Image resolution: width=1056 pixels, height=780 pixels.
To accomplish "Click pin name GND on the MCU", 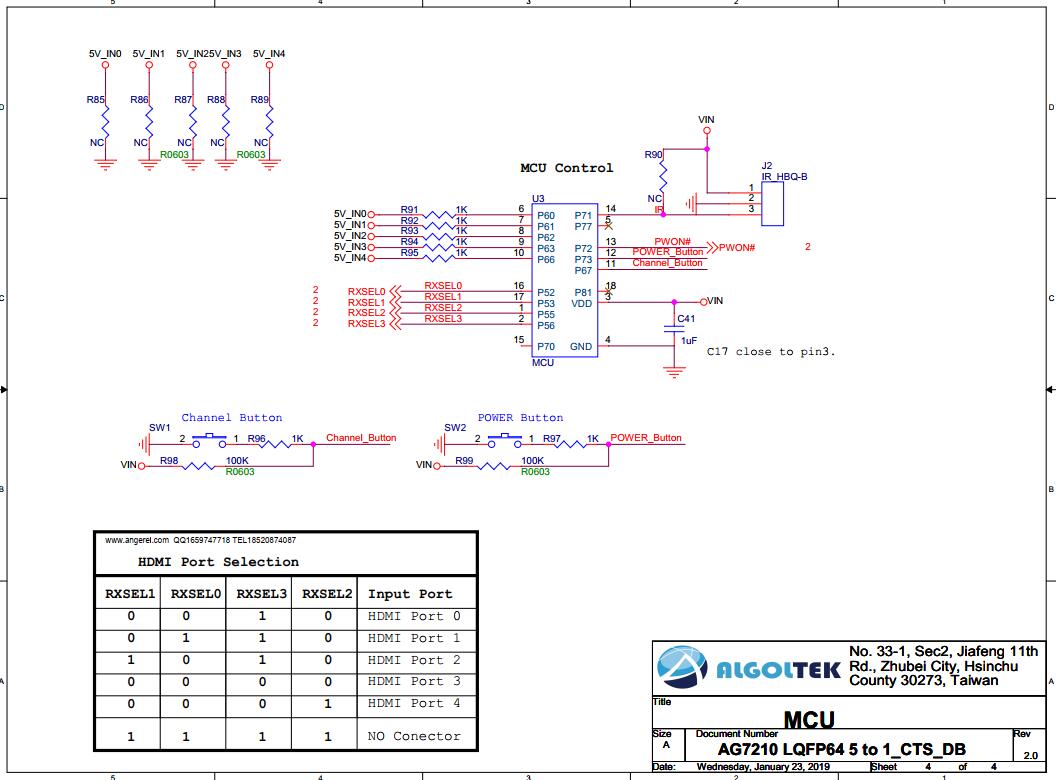I will tap(581, 347).
